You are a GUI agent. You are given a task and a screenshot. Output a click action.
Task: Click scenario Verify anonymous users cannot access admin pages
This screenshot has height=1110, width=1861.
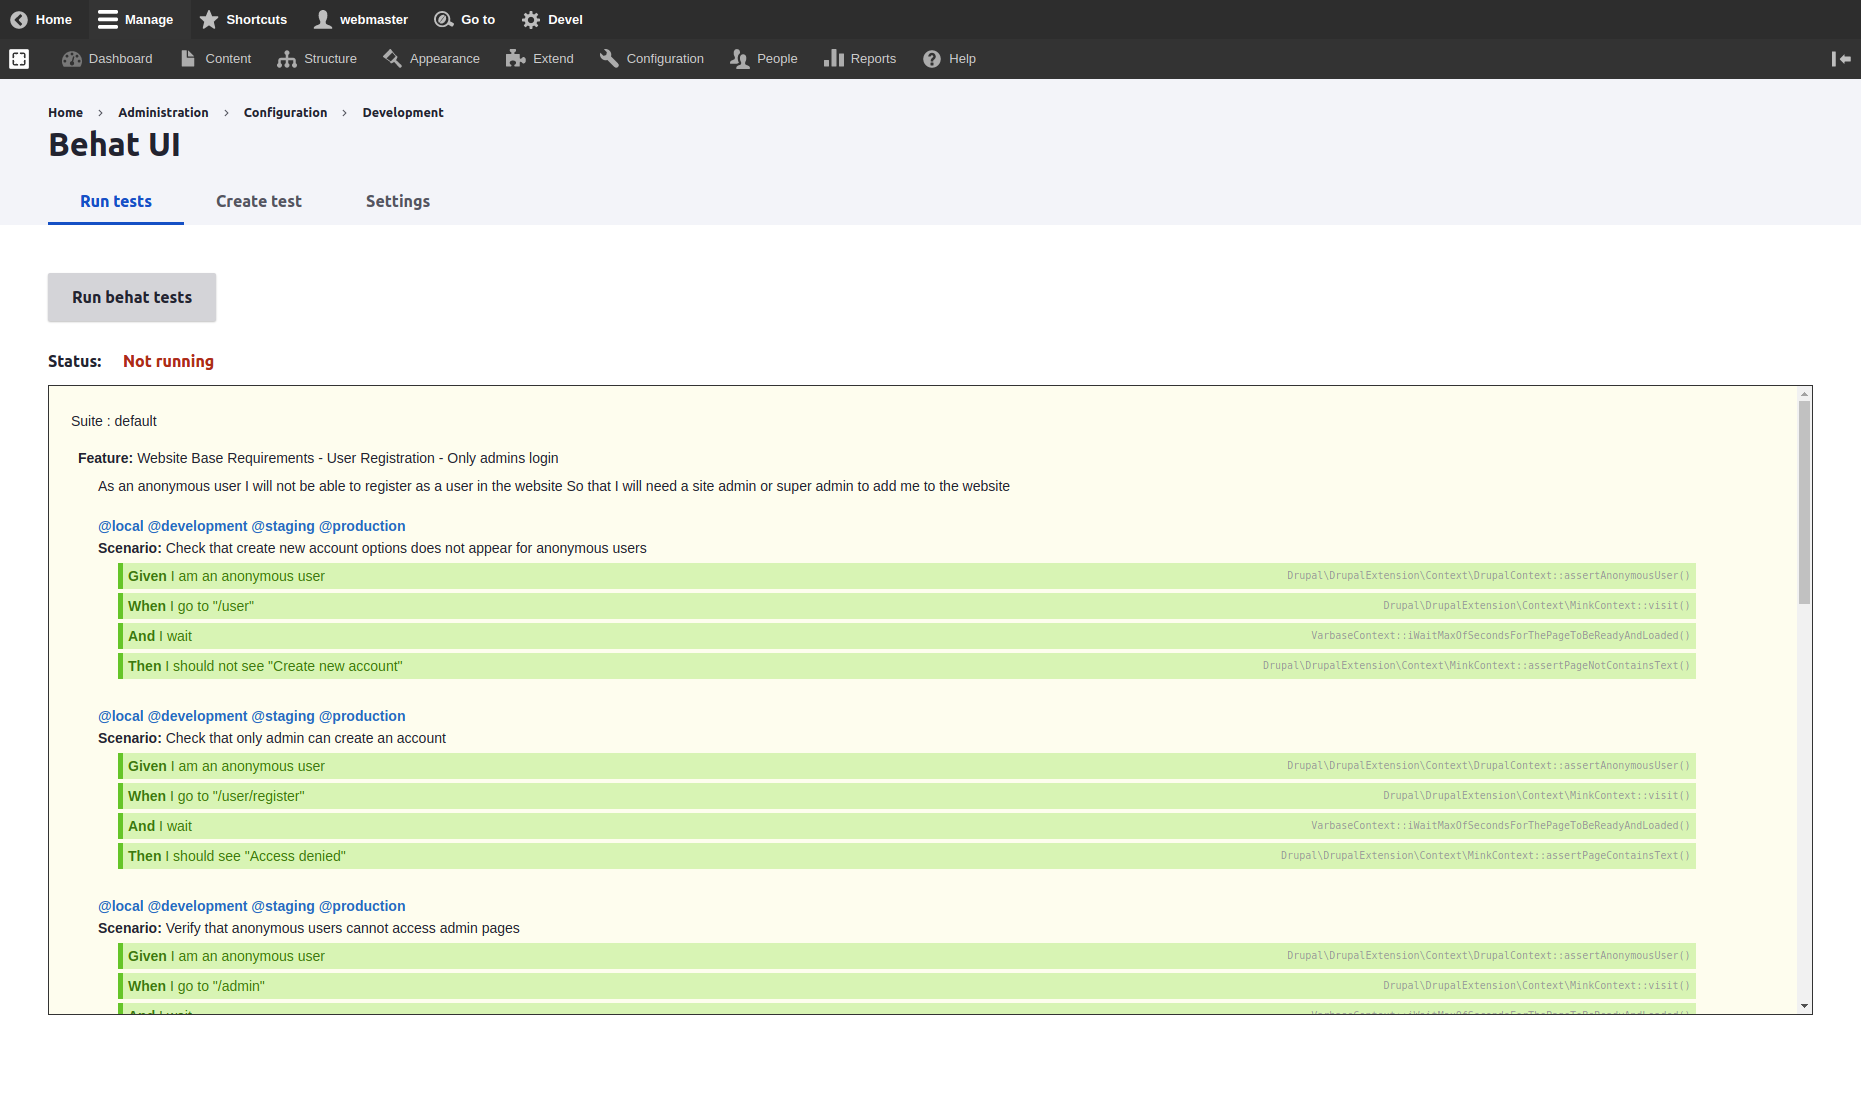tap(309, 928)
